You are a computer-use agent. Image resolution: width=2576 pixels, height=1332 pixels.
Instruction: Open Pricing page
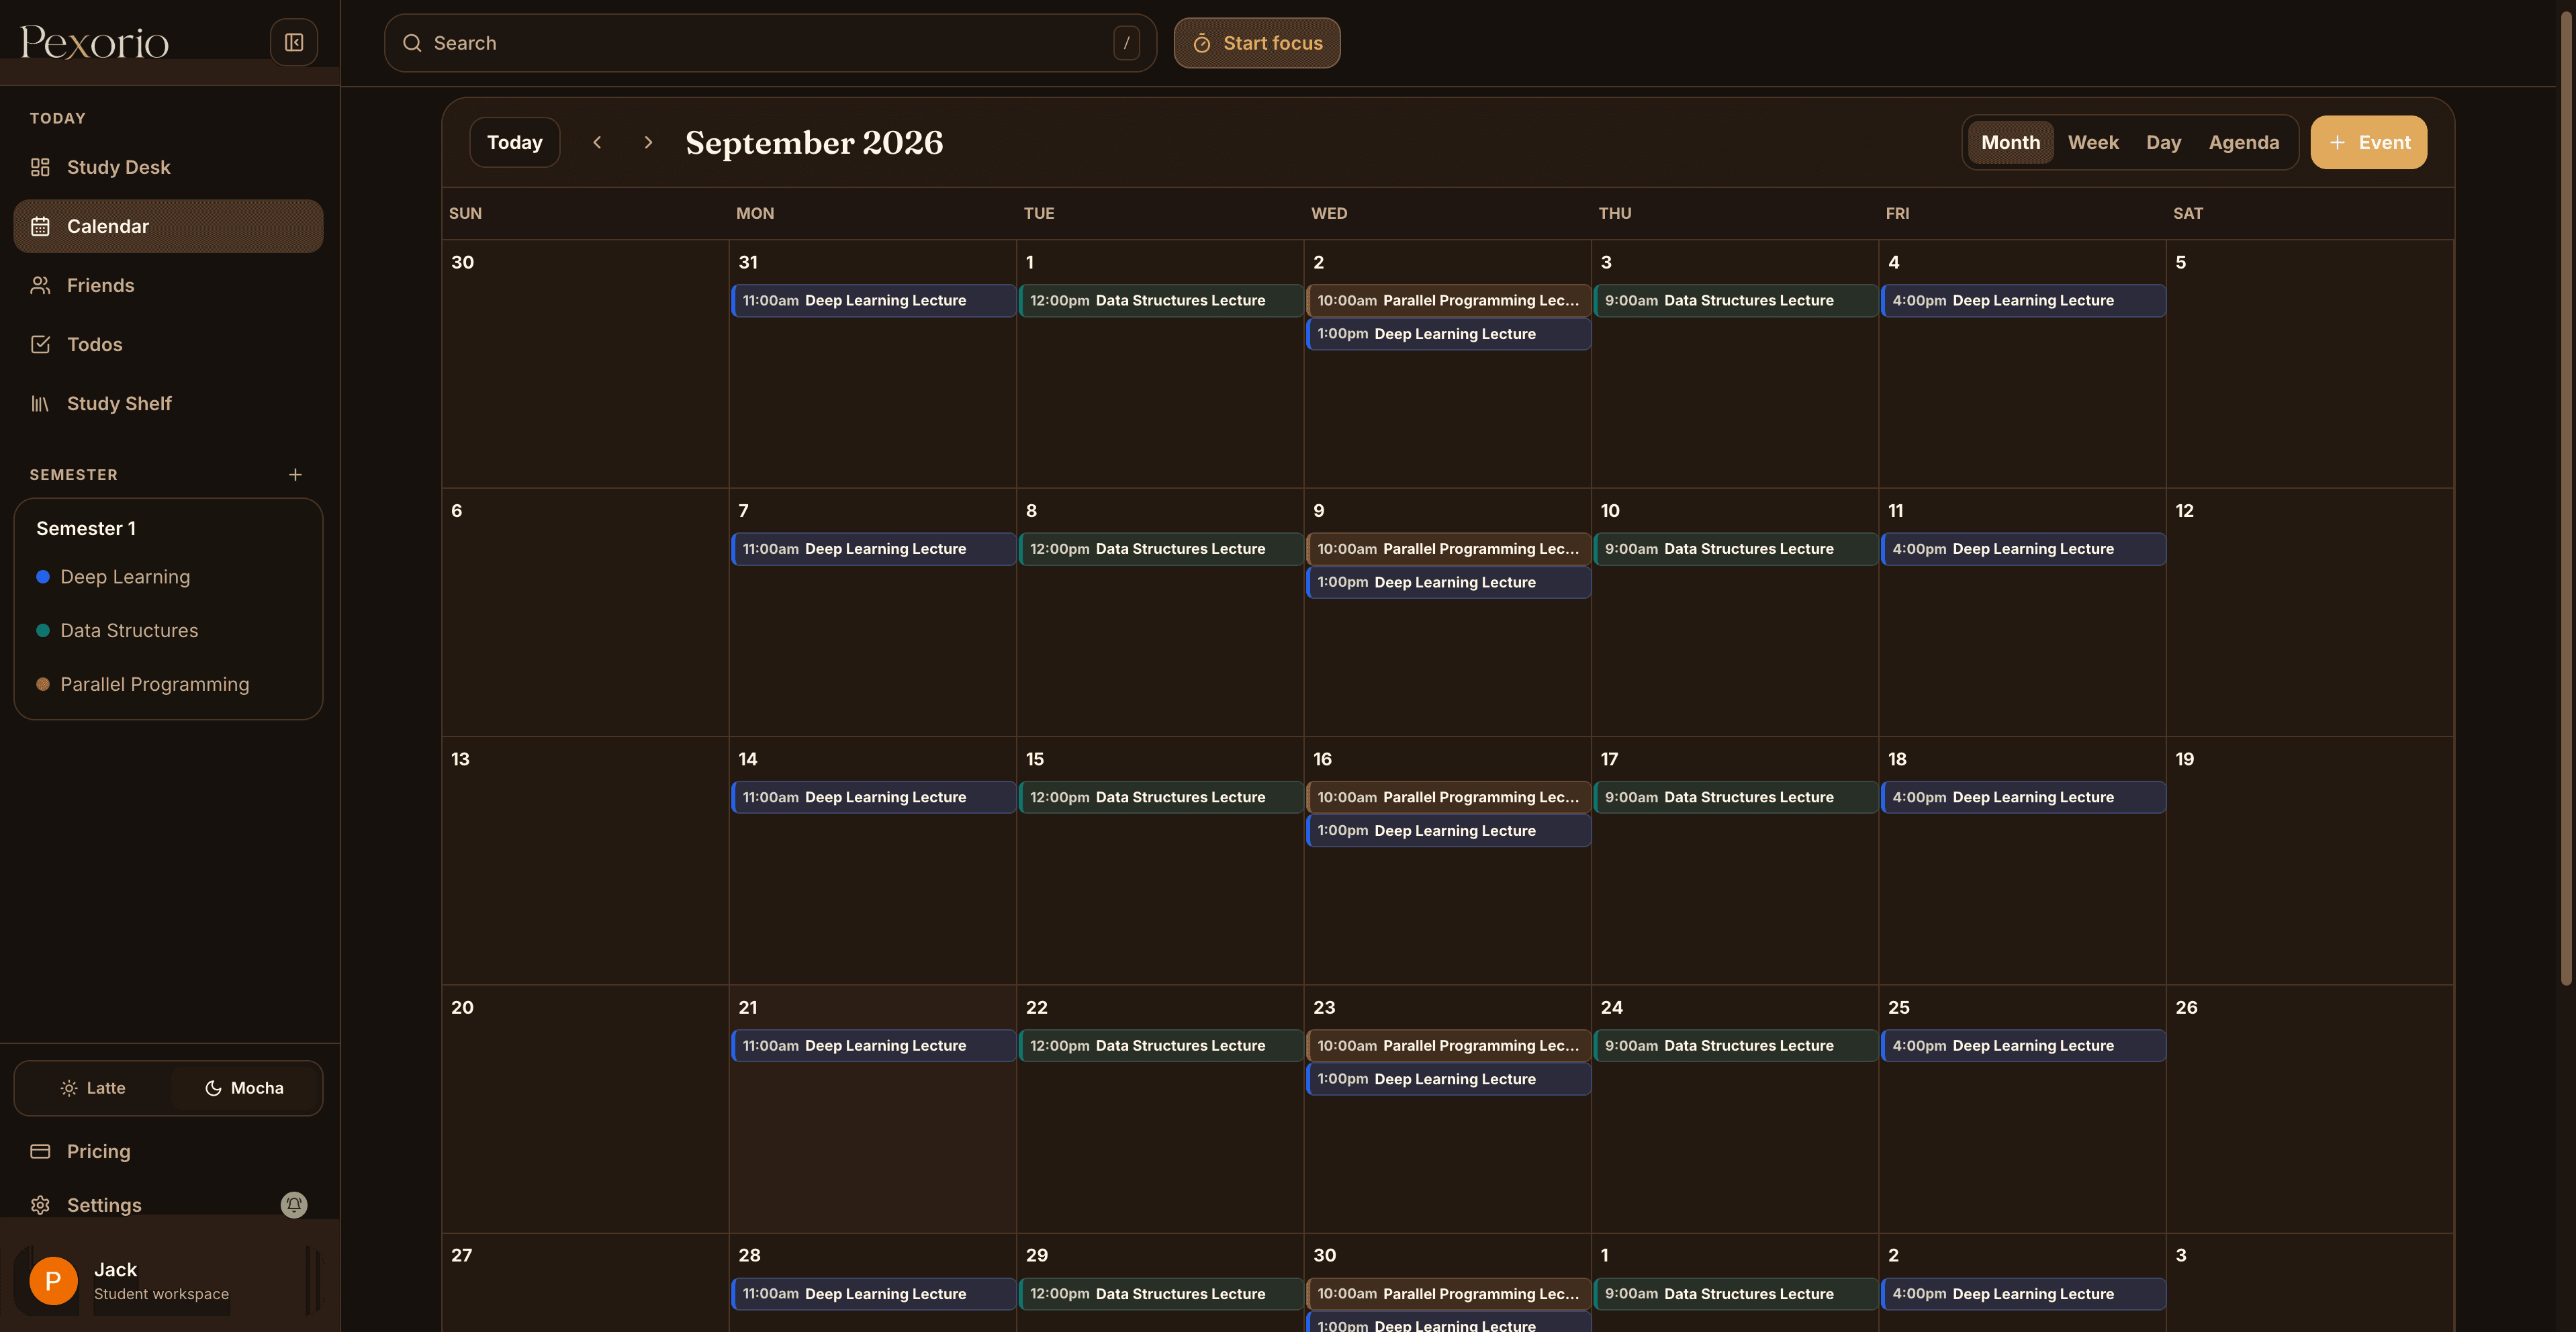pos(168,1151)
